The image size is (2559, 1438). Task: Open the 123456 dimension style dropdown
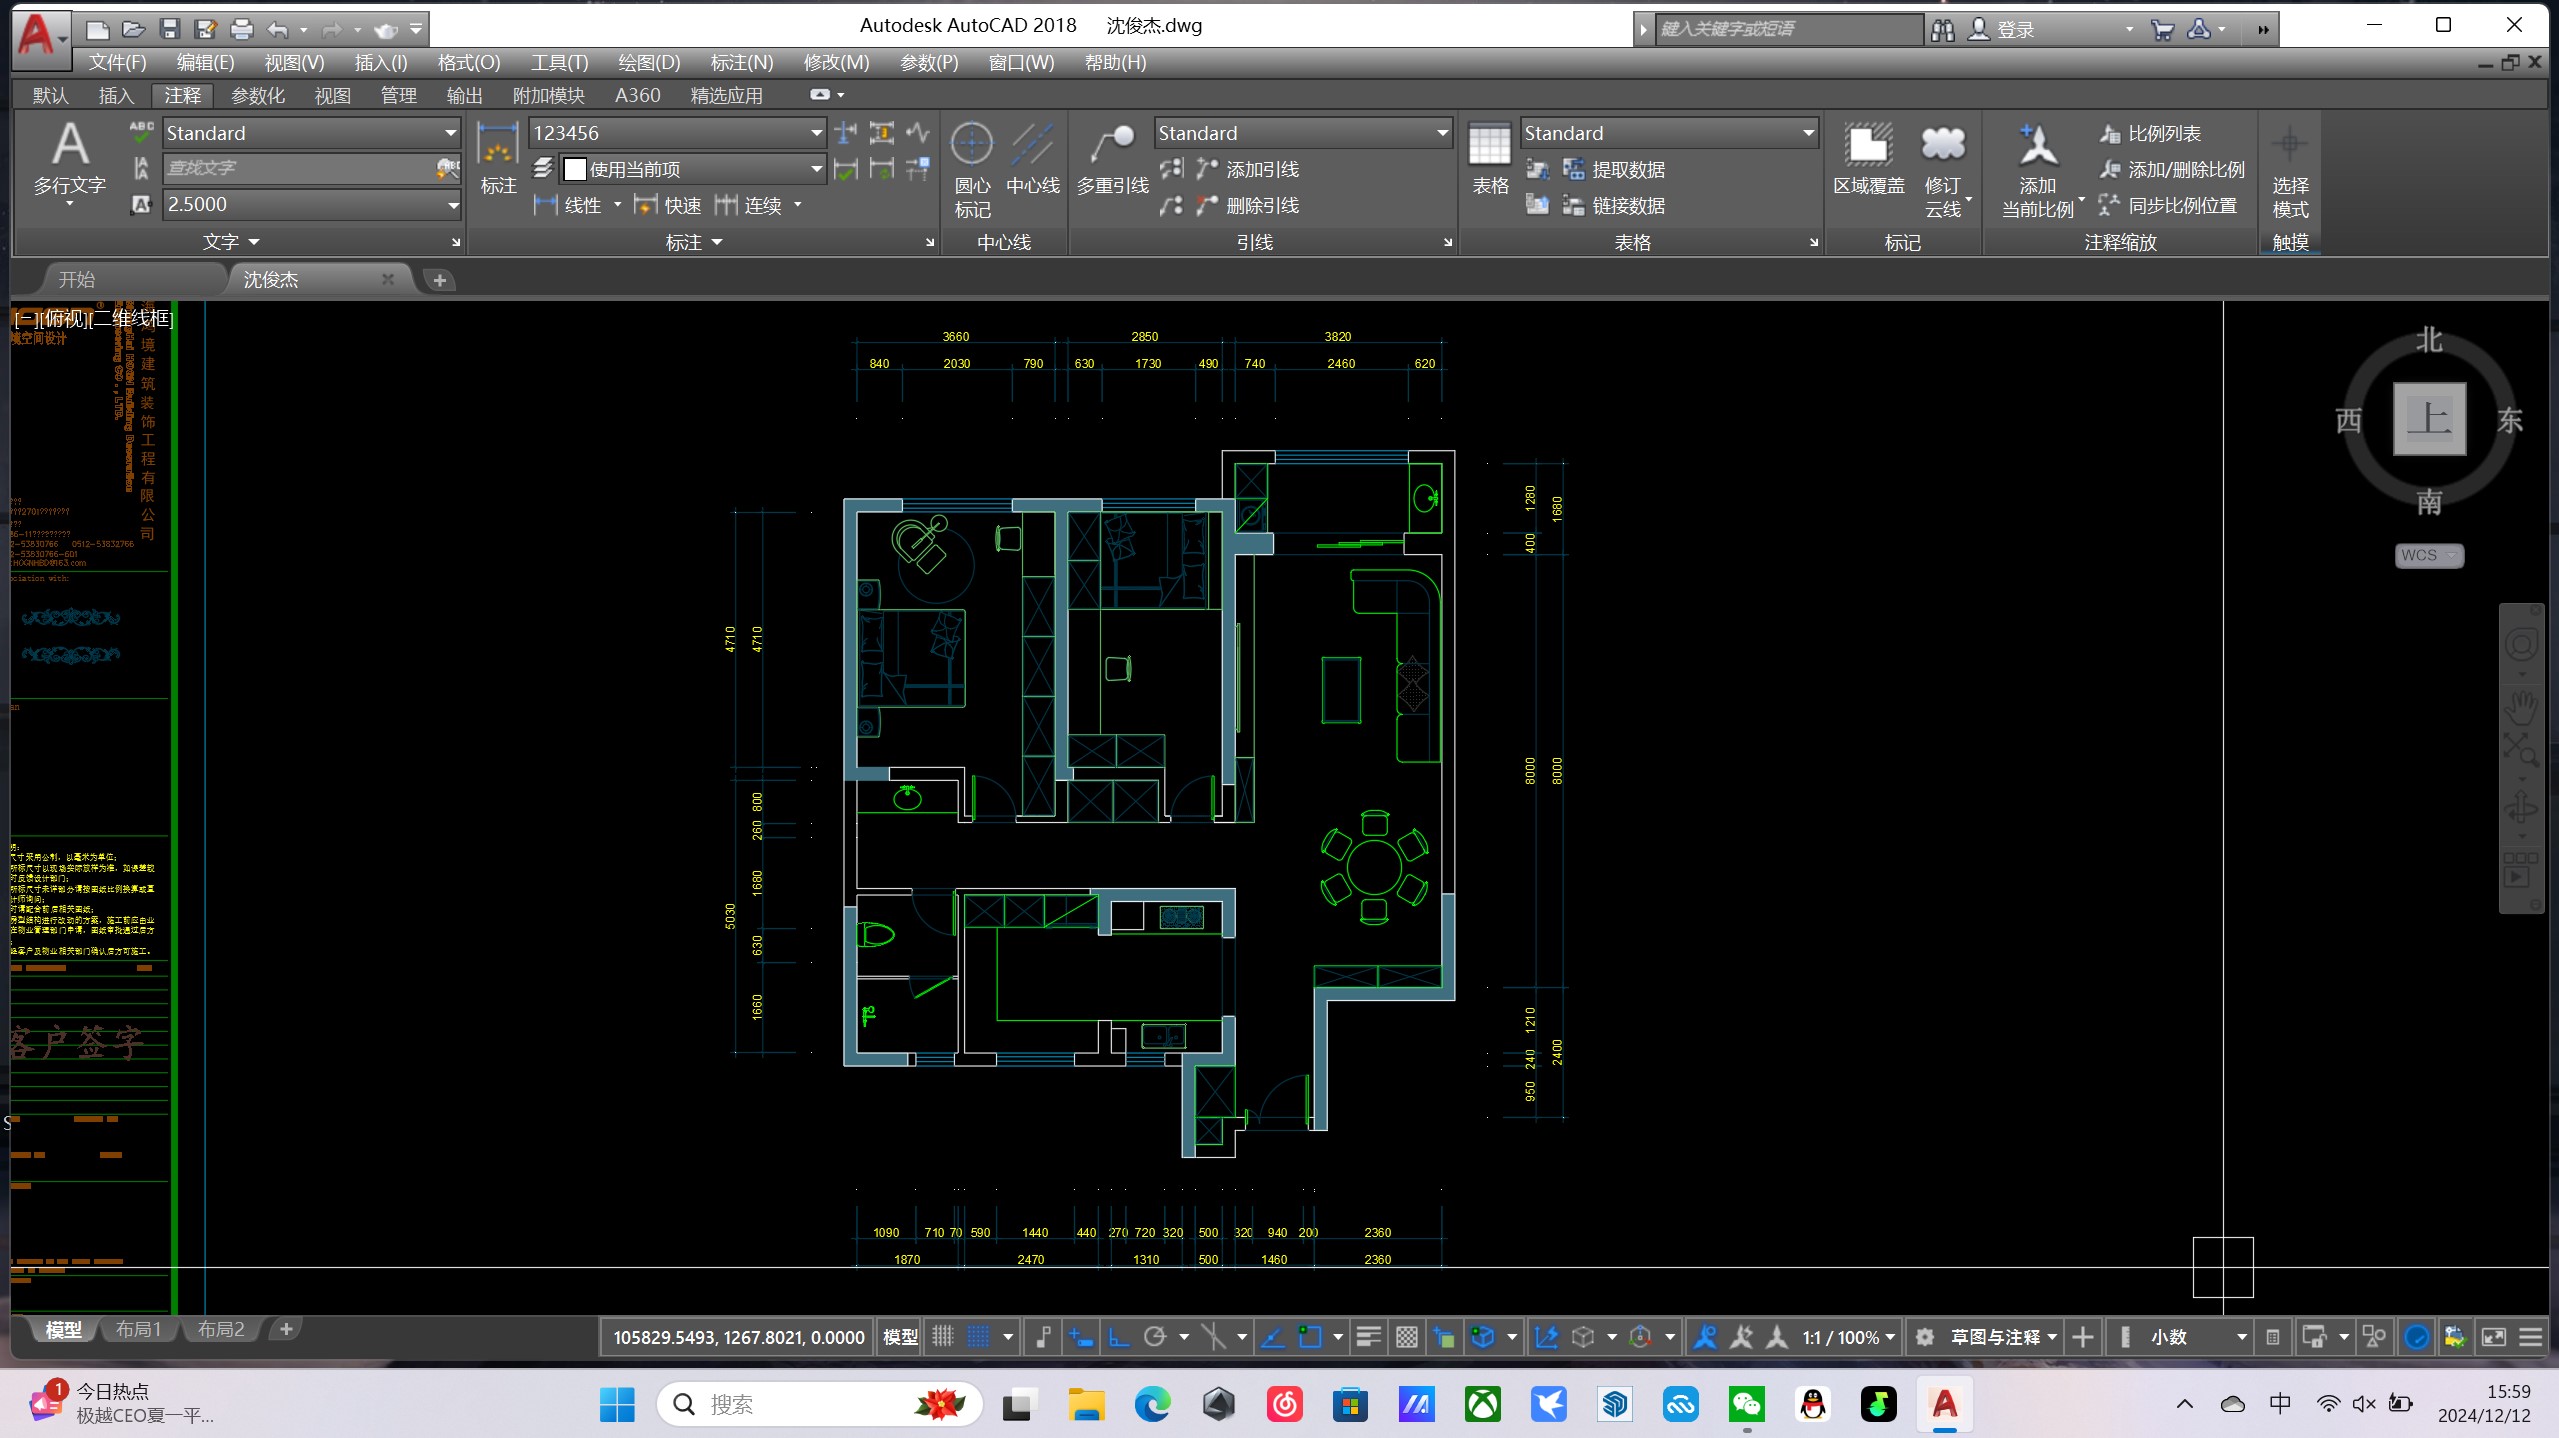click(816, 133)
